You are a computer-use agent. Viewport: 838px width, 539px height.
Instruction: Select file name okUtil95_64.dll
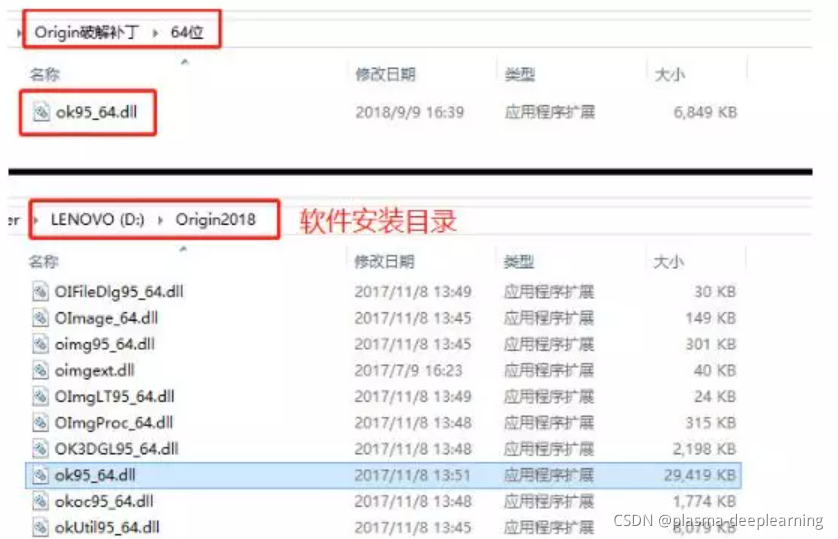pos(107,527)
